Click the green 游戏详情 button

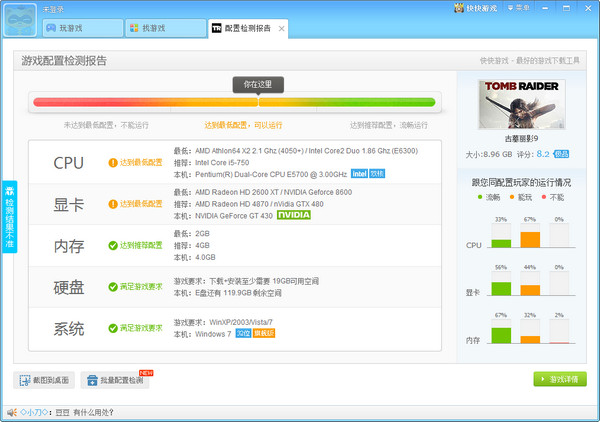click(x=560, y=379)
